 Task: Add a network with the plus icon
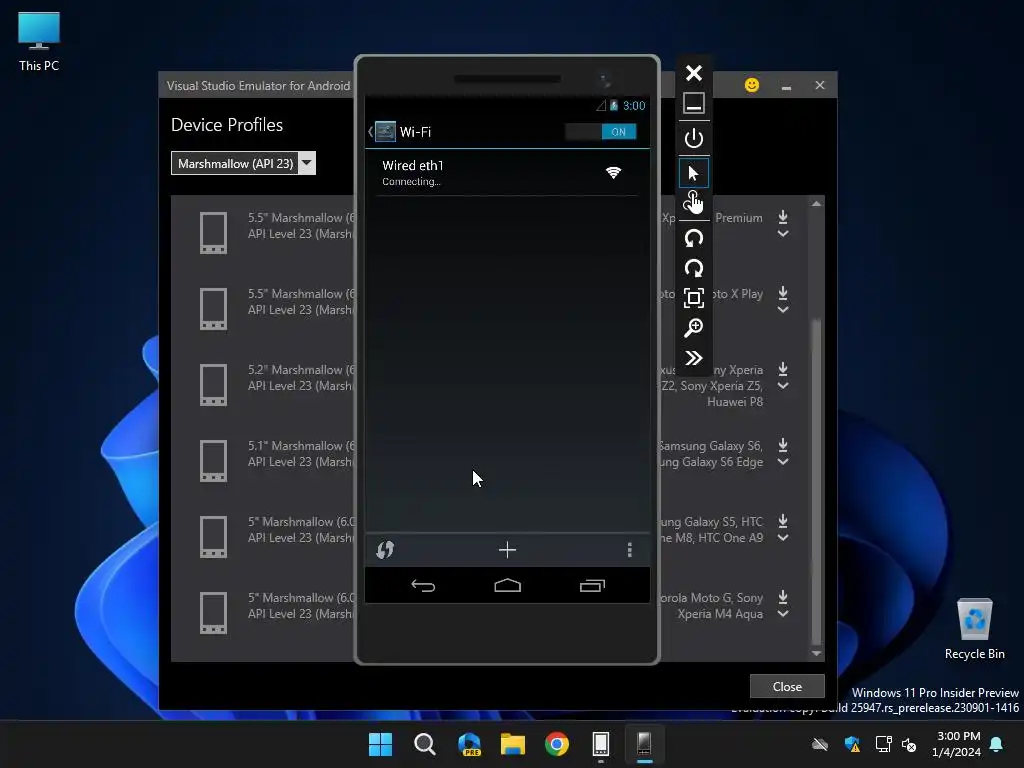point(507,550)
